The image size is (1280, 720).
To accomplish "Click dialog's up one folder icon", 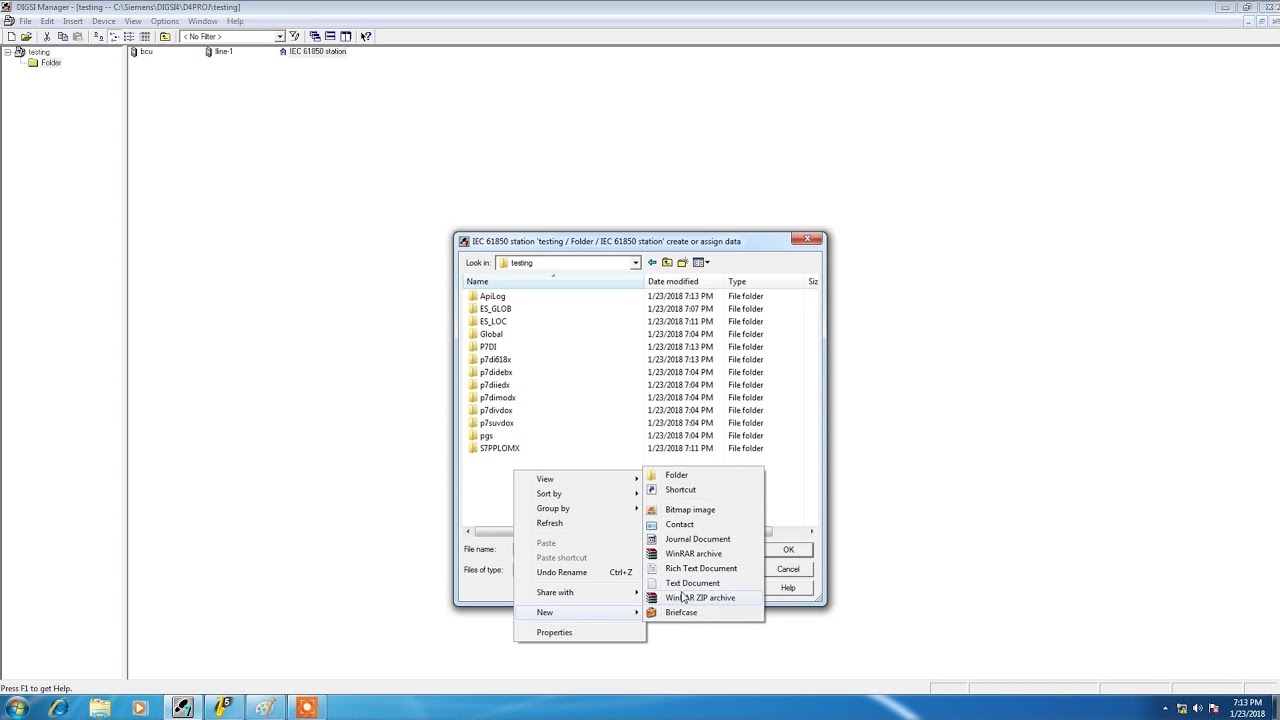I will pyautogui.click(x=667, y=263).
